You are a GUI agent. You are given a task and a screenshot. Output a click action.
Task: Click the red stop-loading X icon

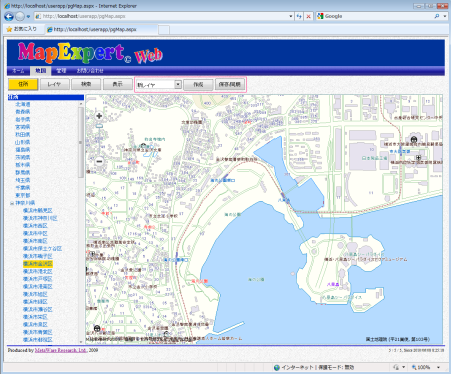(309, 16)
